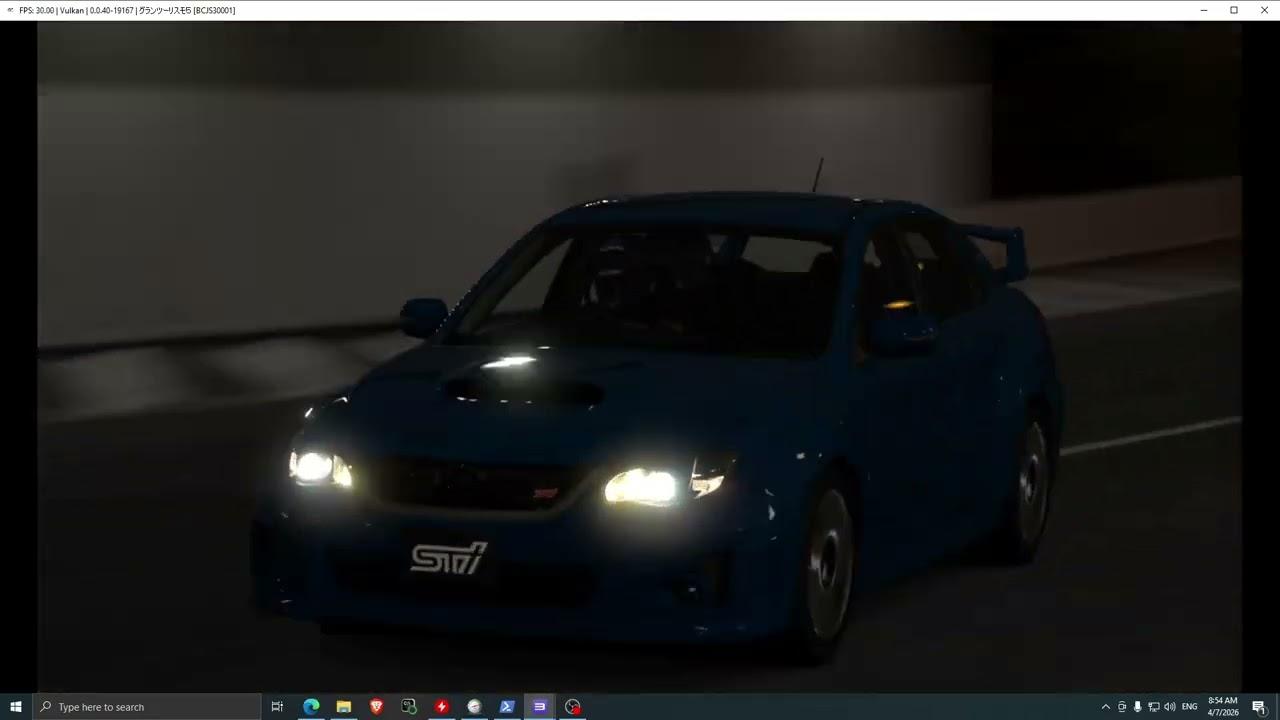Open Task View on the taskbar

277,707
